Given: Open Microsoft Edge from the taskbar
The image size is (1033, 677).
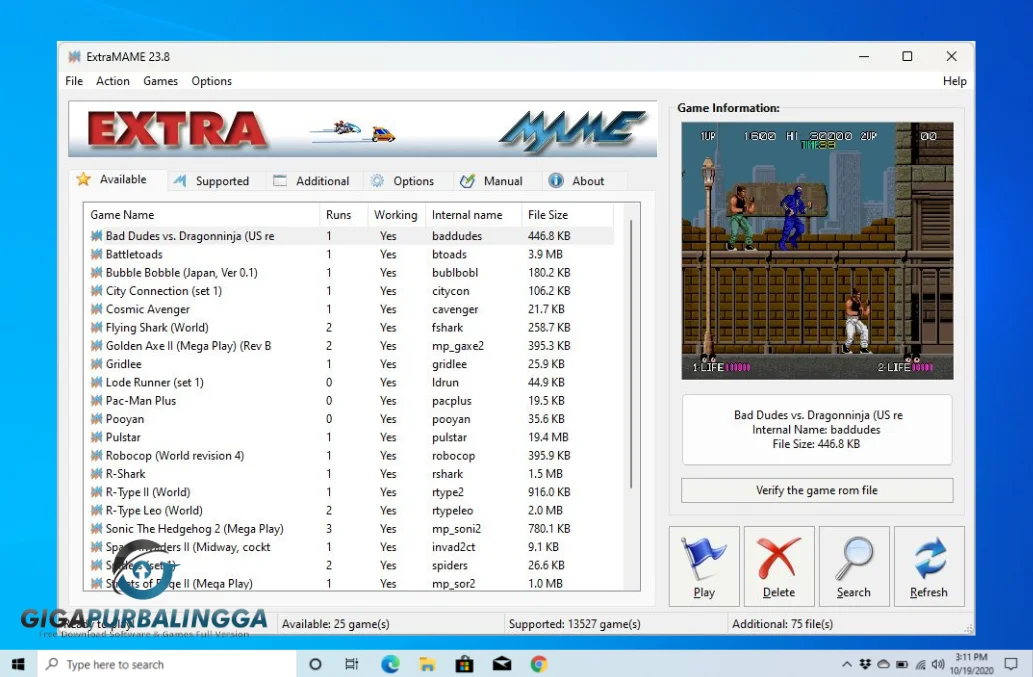Looking at the screenshot, I should tap(390, 664).
